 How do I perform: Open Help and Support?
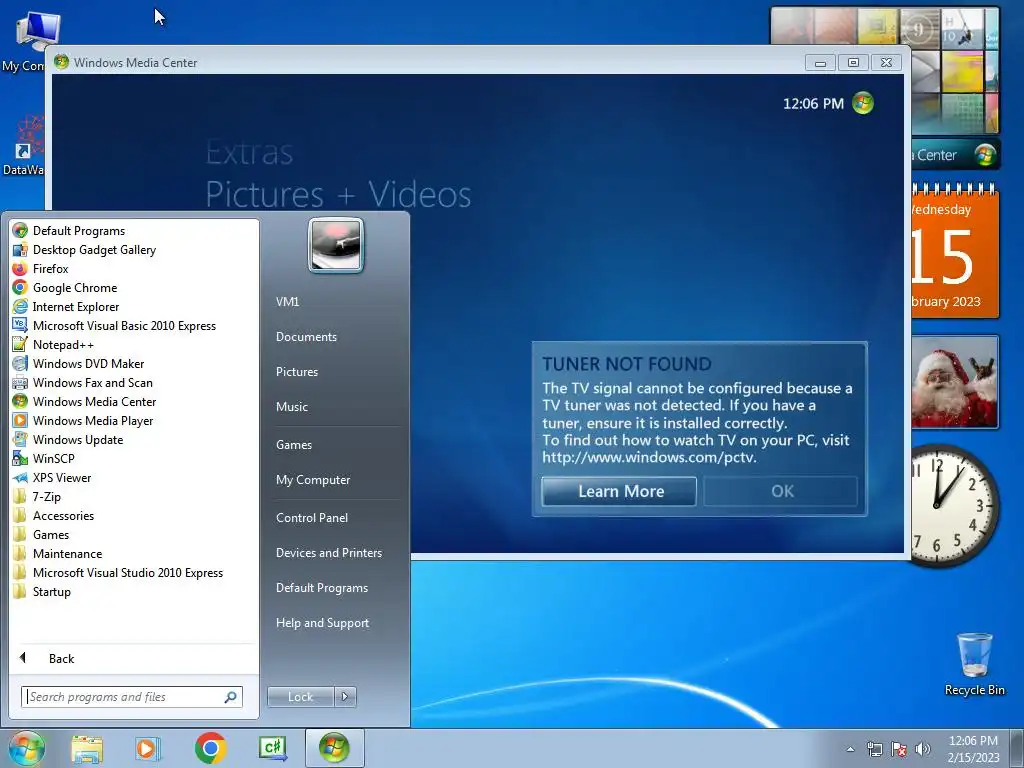(323, 623)
